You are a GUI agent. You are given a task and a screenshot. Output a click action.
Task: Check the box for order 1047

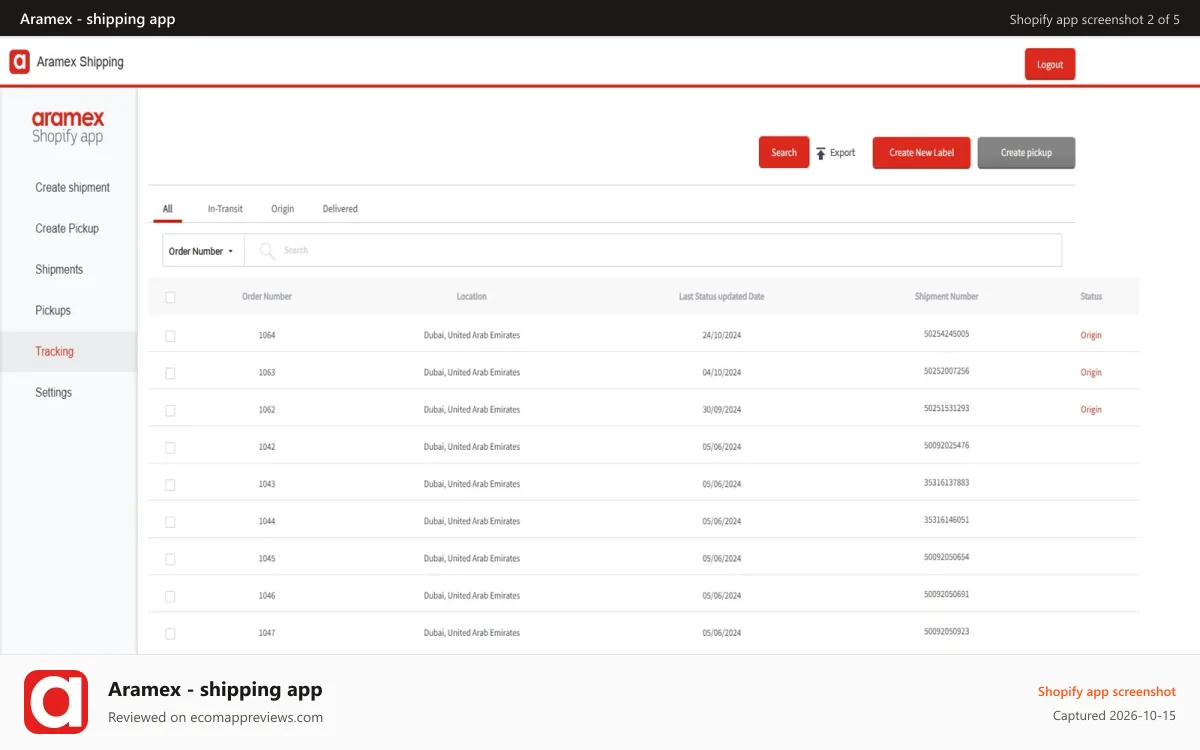click(170, 633)
